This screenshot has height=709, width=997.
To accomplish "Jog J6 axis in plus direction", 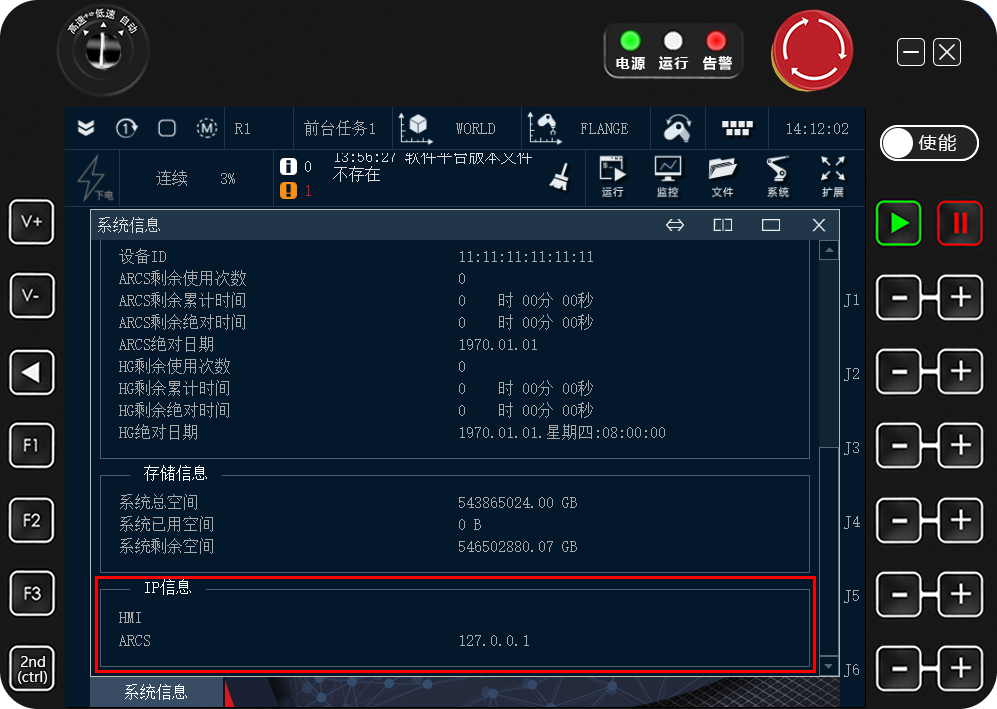I will coord(961,668).
